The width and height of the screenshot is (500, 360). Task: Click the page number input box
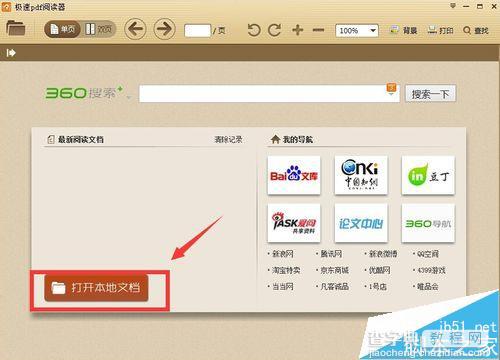(197, 31)
